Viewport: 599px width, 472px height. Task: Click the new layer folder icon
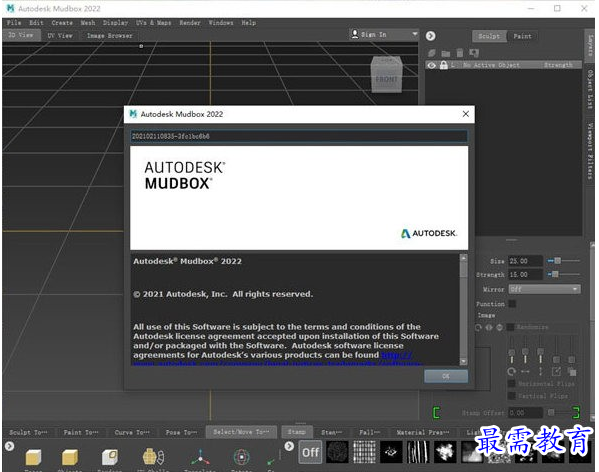pyautogui.click(x=446, y=53)
